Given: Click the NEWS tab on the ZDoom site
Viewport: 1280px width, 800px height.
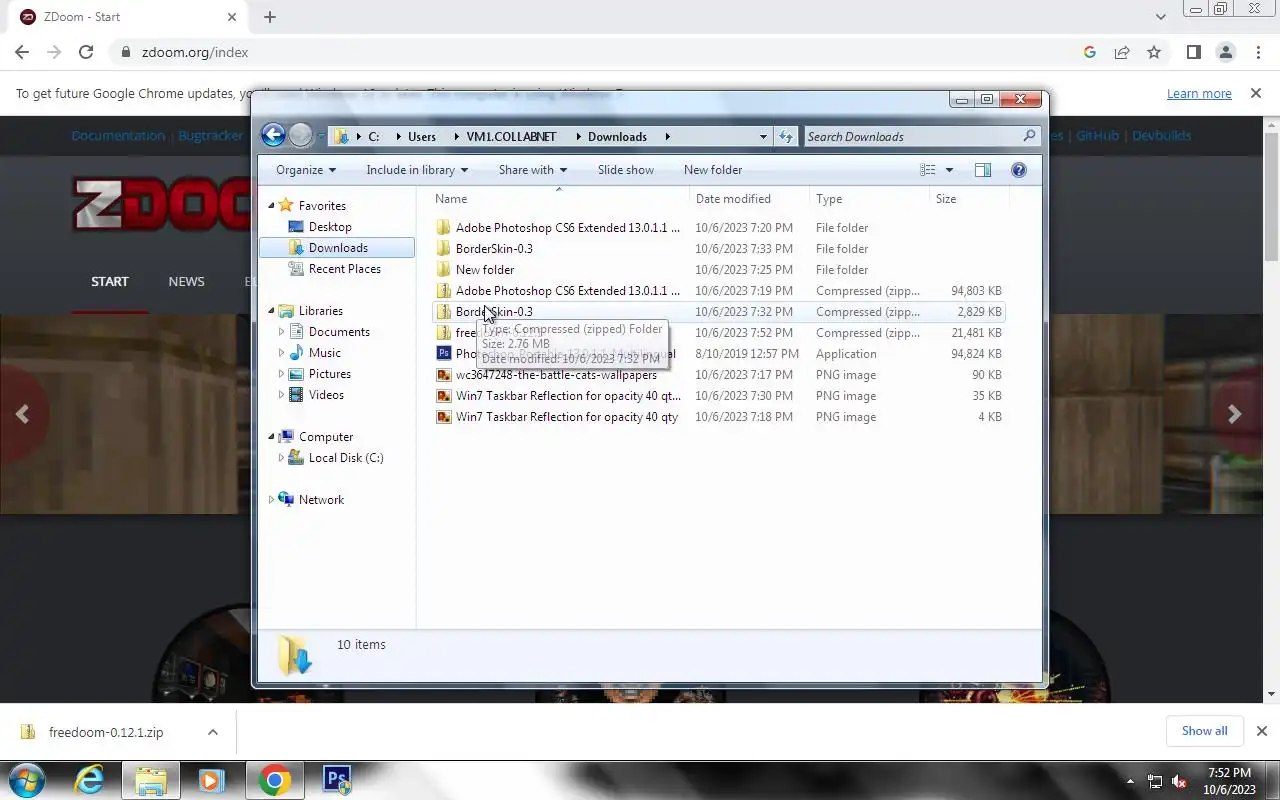Looking at the screenshot, I should click(186, 282).
